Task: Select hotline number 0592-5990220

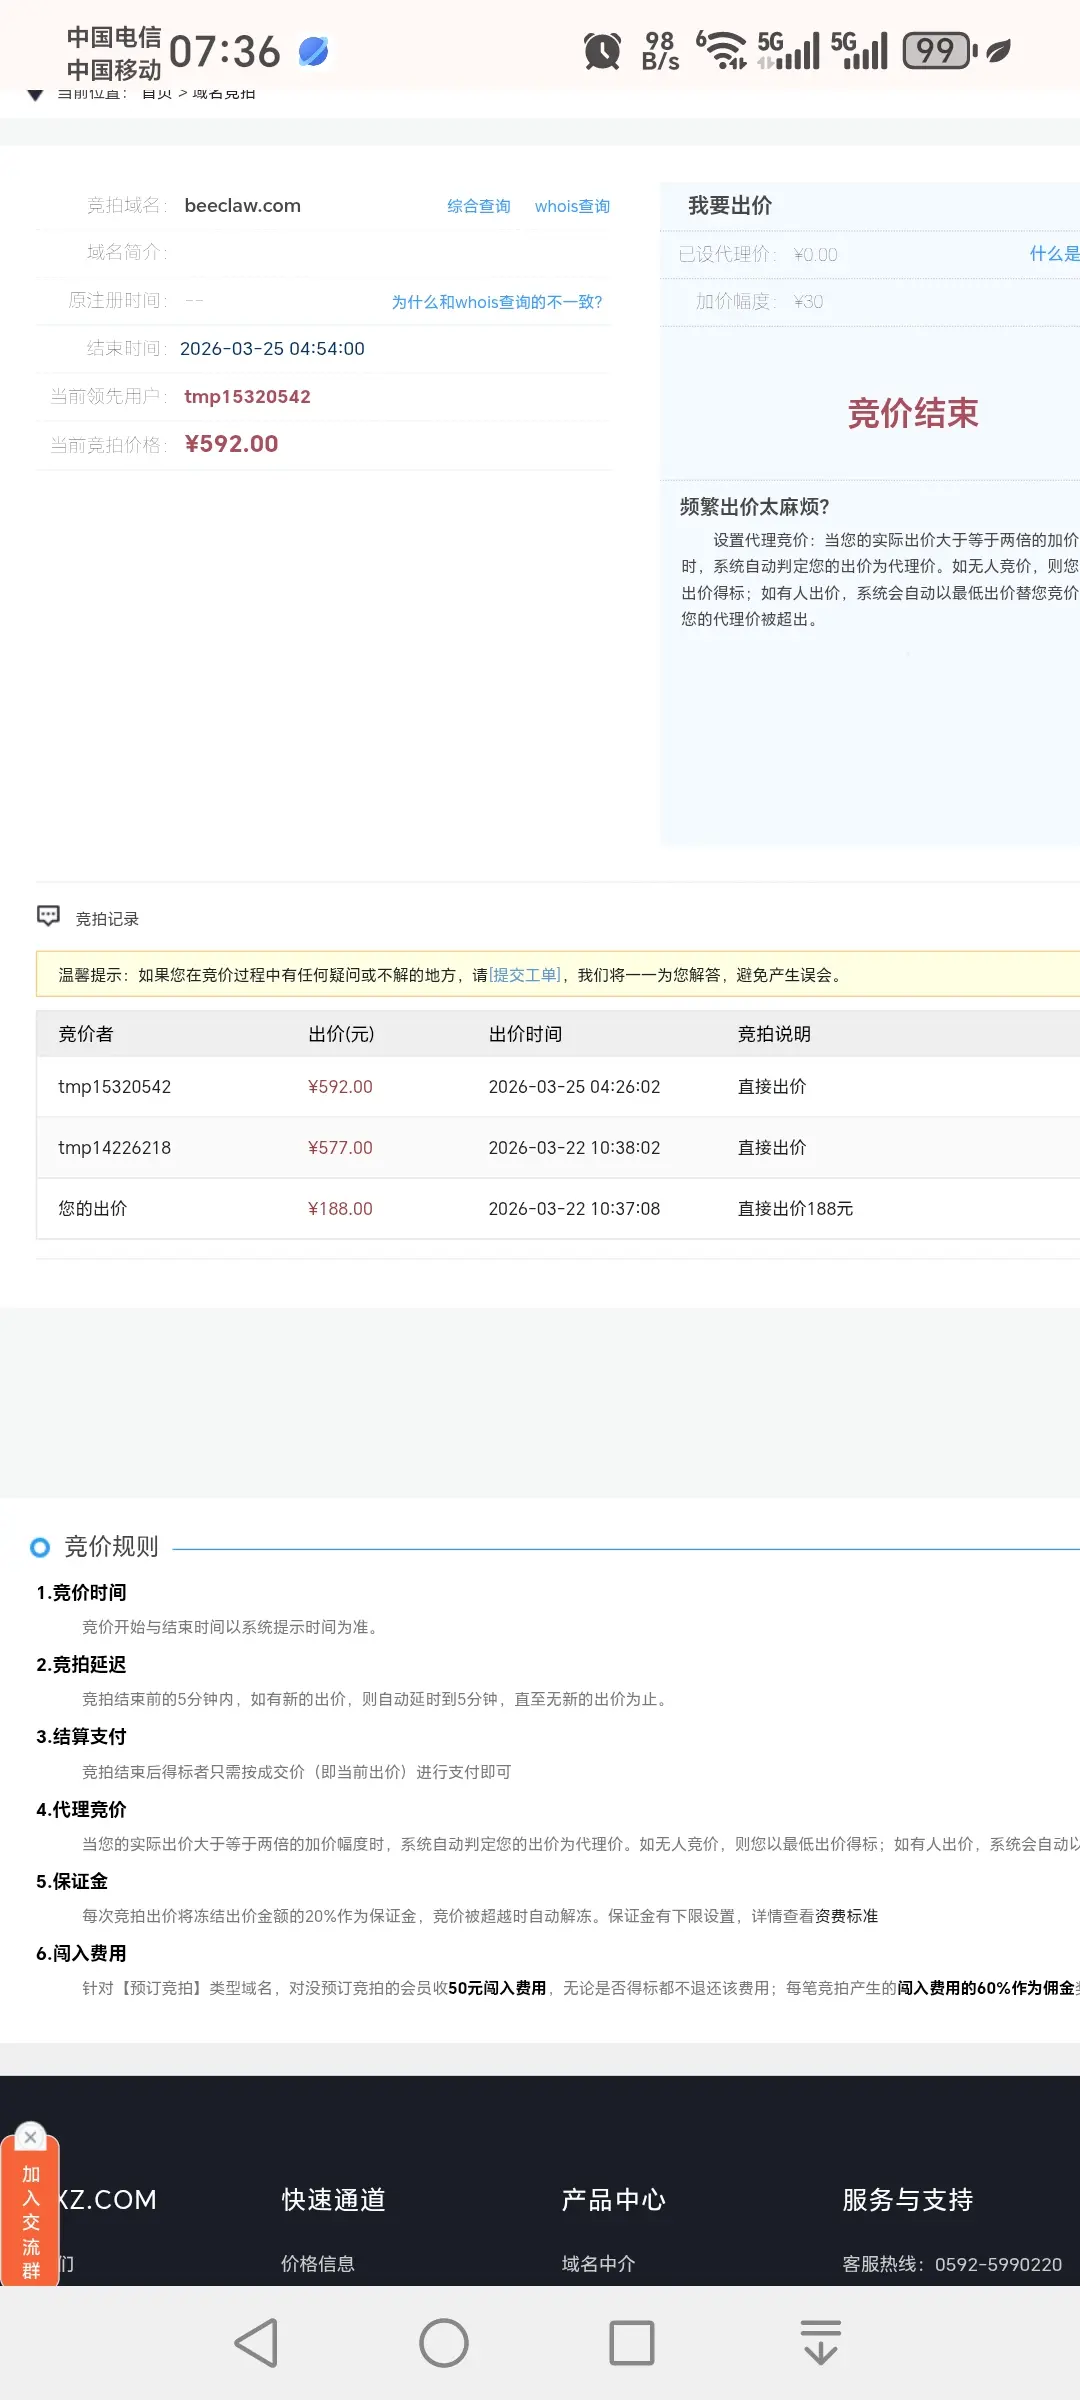Action: coord(999,2264)
